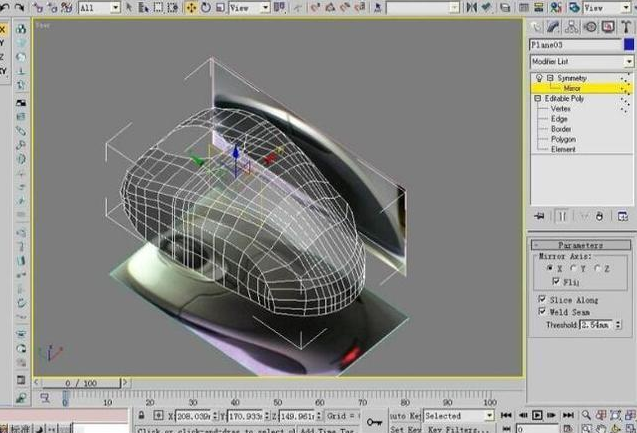This screenshot has width=637, height=433.
Task: Select the Z mirror axis radio button
Action: pyautogui.click(x=597, y=268)
